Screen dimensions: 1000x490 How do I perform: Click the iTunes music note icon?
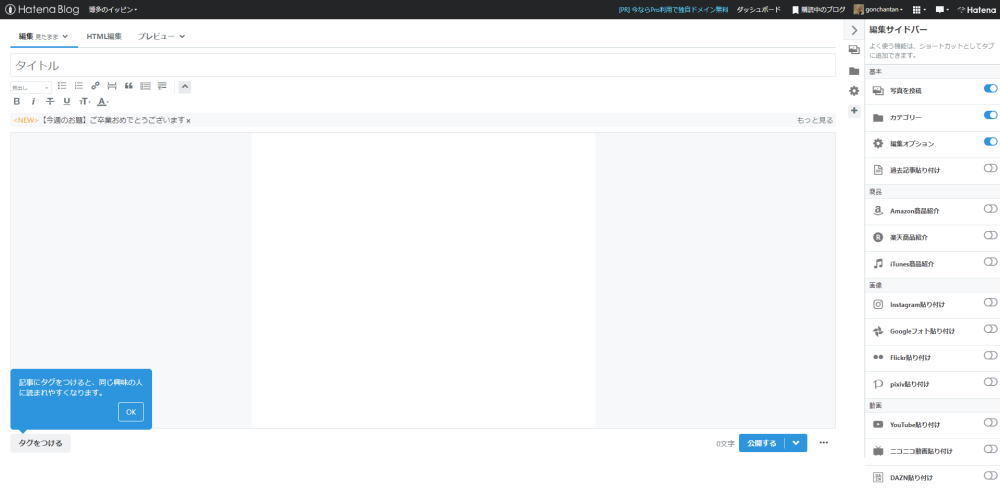pos(878,264)
